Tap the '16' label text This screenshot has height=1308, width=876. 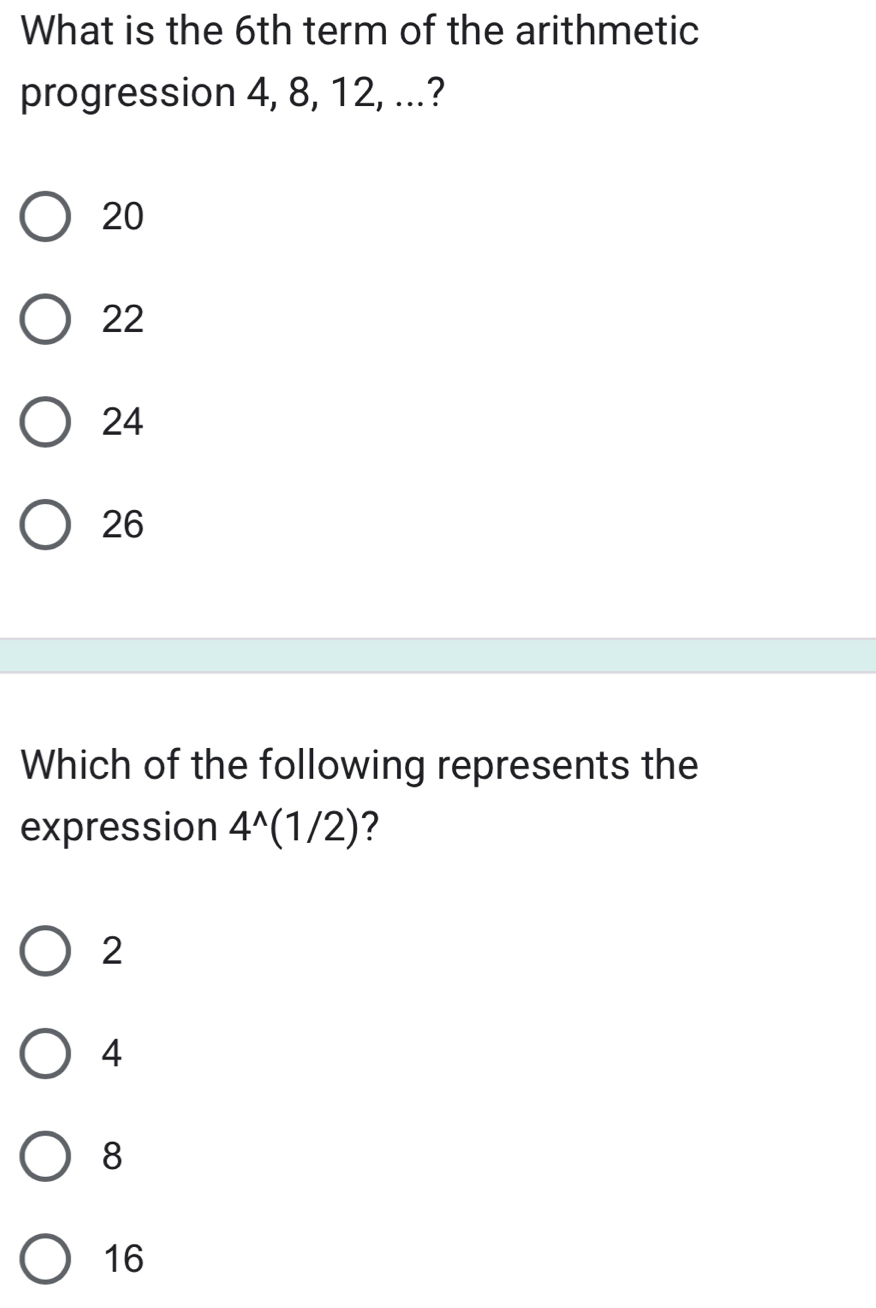point(124,1259)
